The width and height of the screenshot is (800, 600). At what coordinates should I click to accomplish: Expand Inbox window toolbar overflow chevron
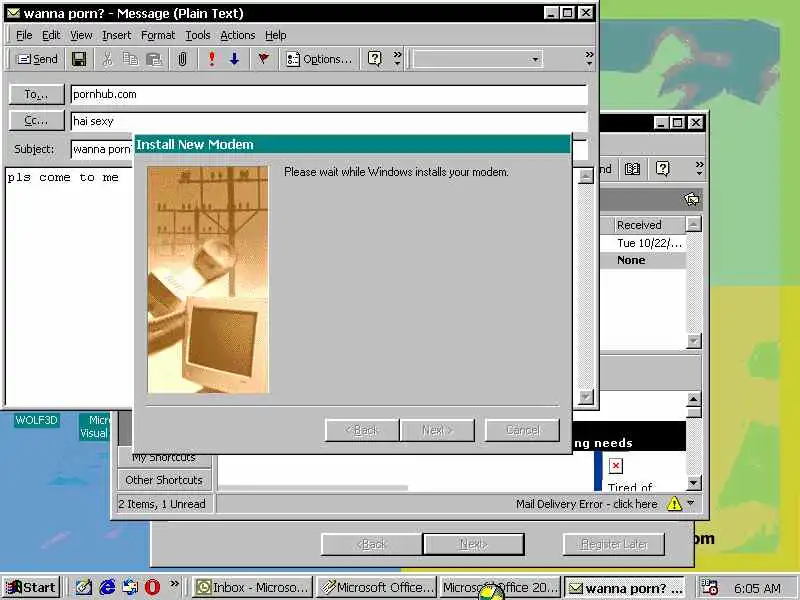click(699, 168)
